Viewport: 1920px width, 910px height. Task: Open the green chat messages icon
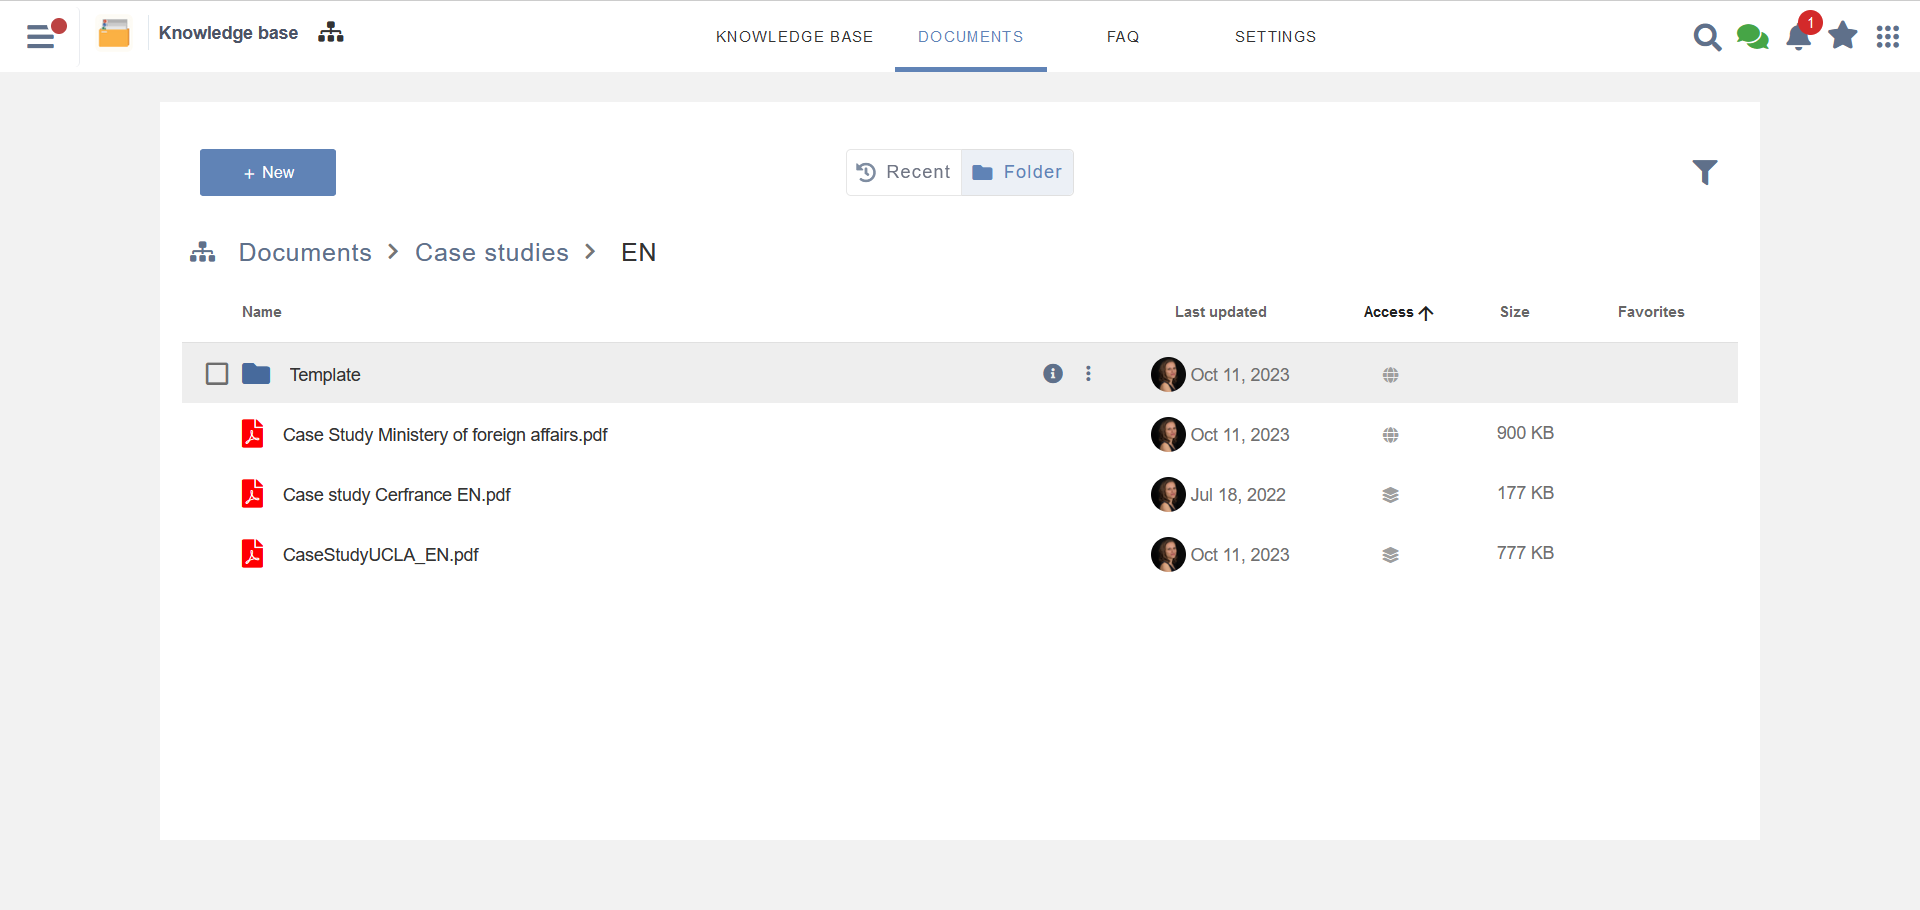pyautogui.click(x=1752, y=37)
